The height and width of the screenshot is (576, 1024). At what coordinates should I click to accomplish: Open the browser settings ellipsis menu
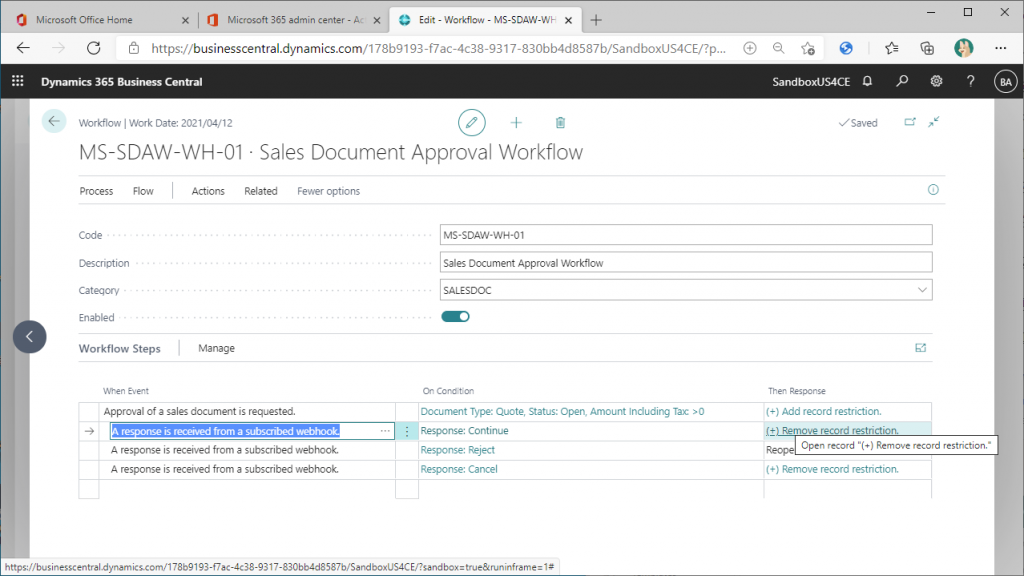click(x=1000, y=48)
